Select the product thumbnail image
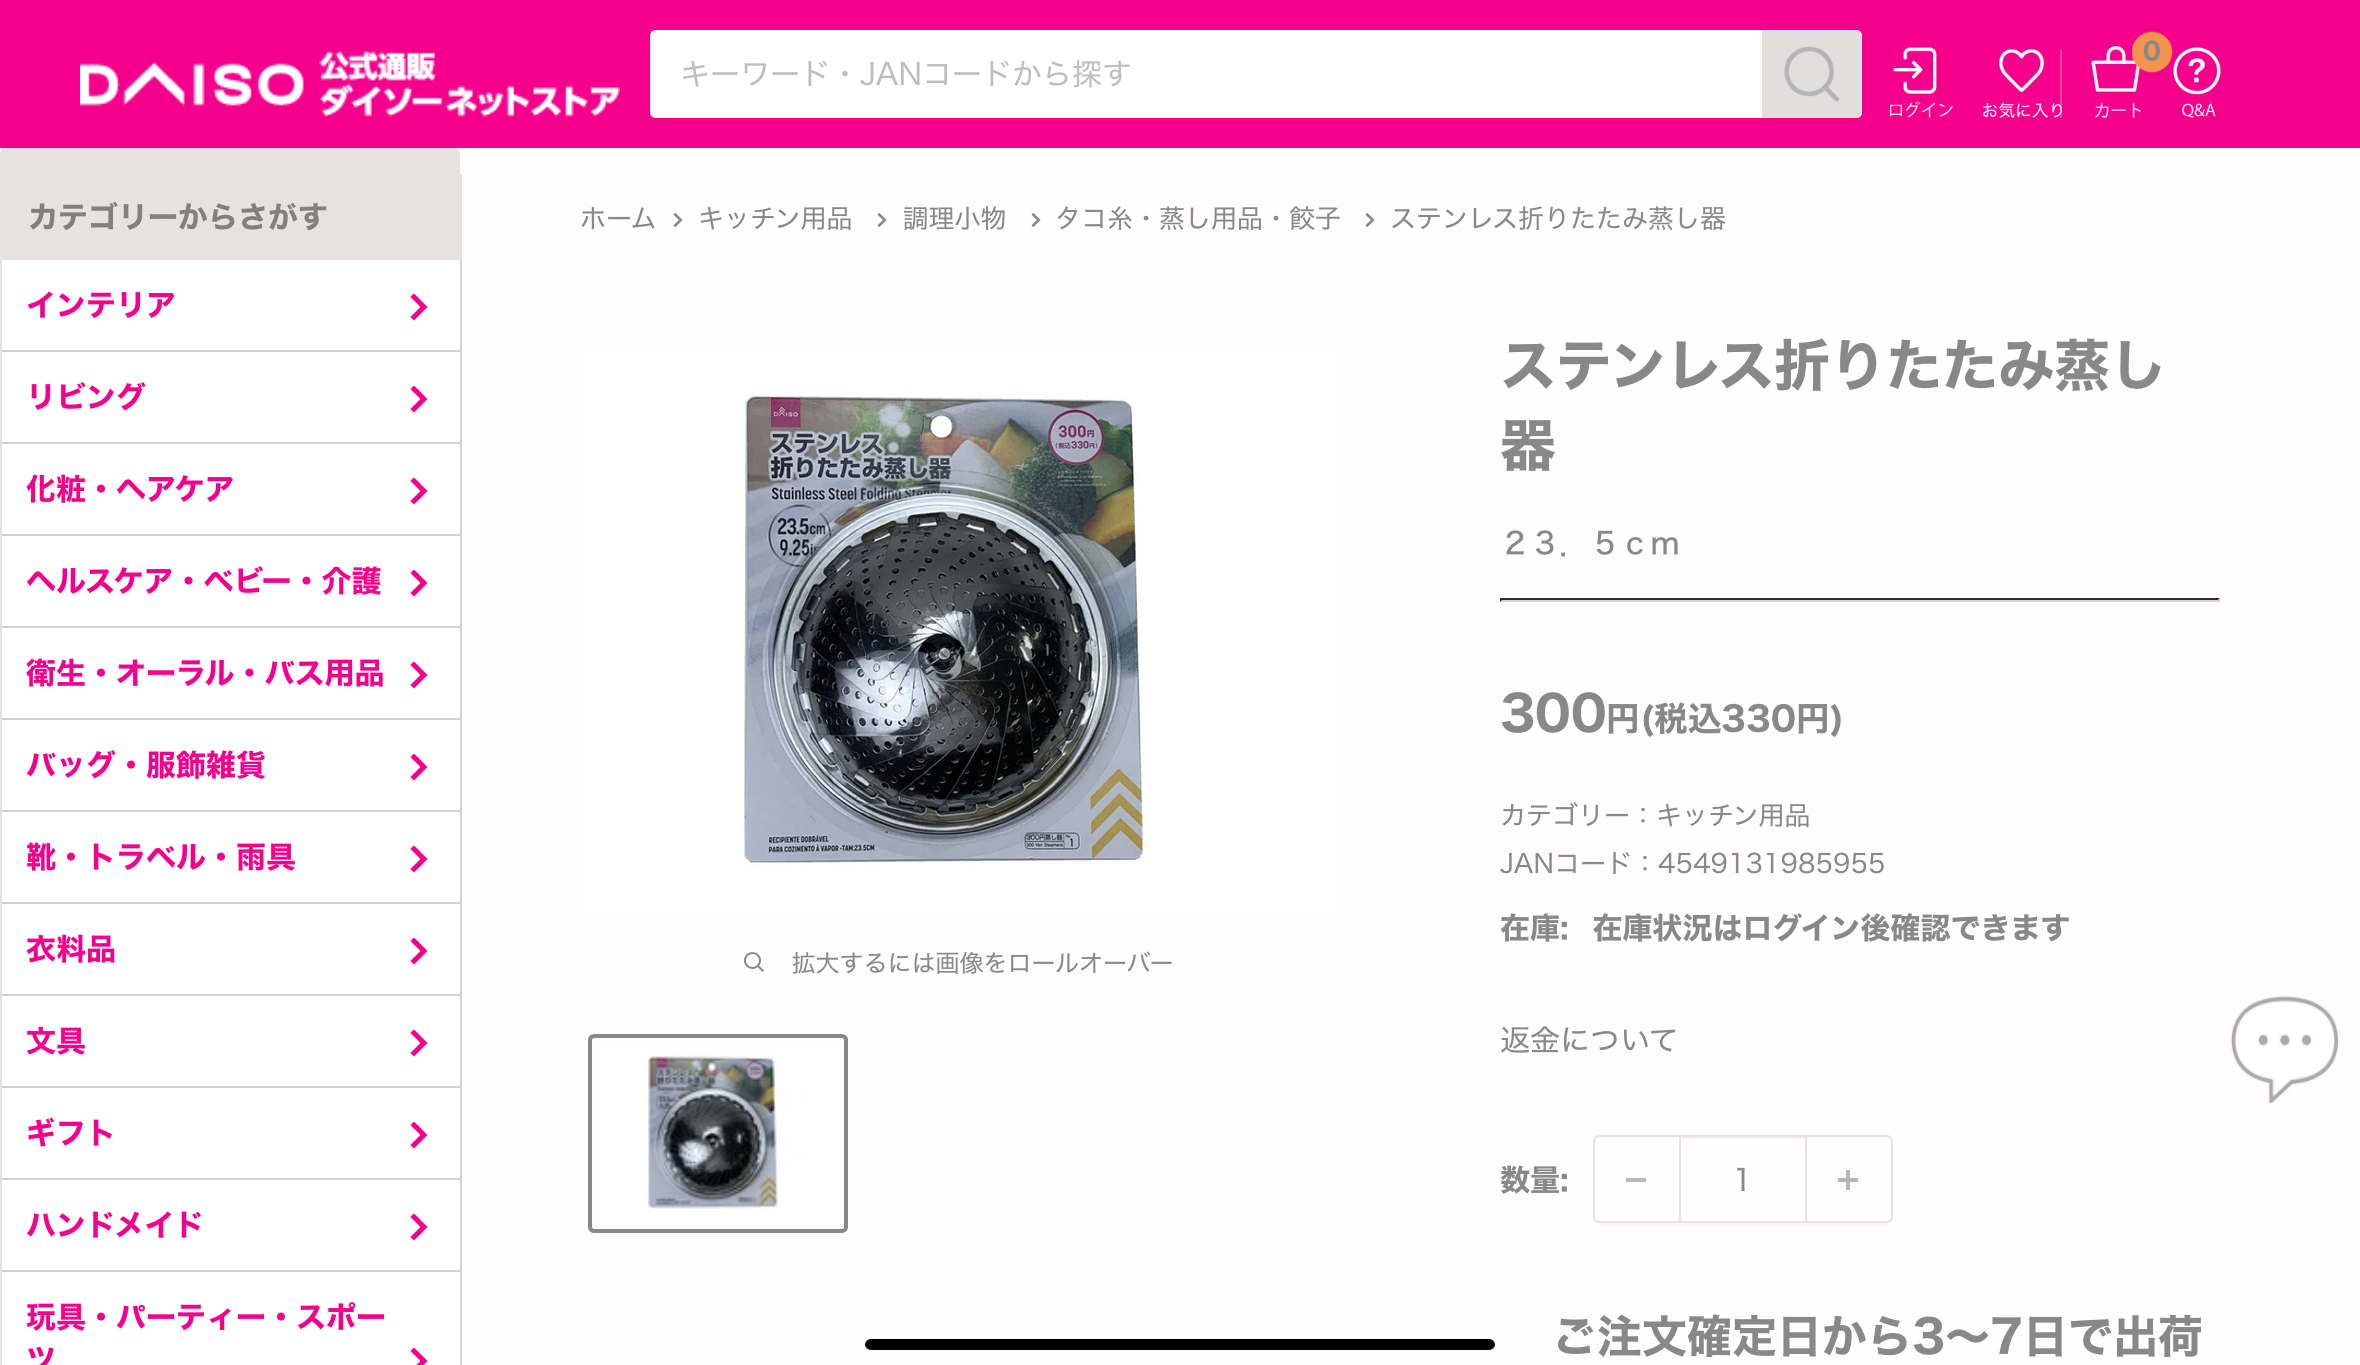 click(x=717, y=1133)
